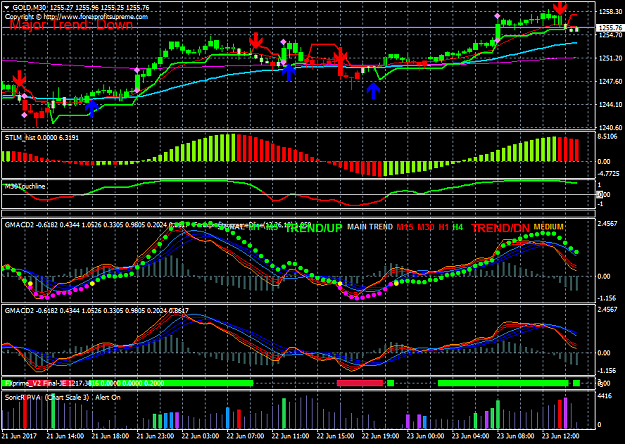This screenshot has width=625, height=444.
Task: Select the blue buy arrow just after 22 Jun 11:00
Action: click(x=289, y=73)
